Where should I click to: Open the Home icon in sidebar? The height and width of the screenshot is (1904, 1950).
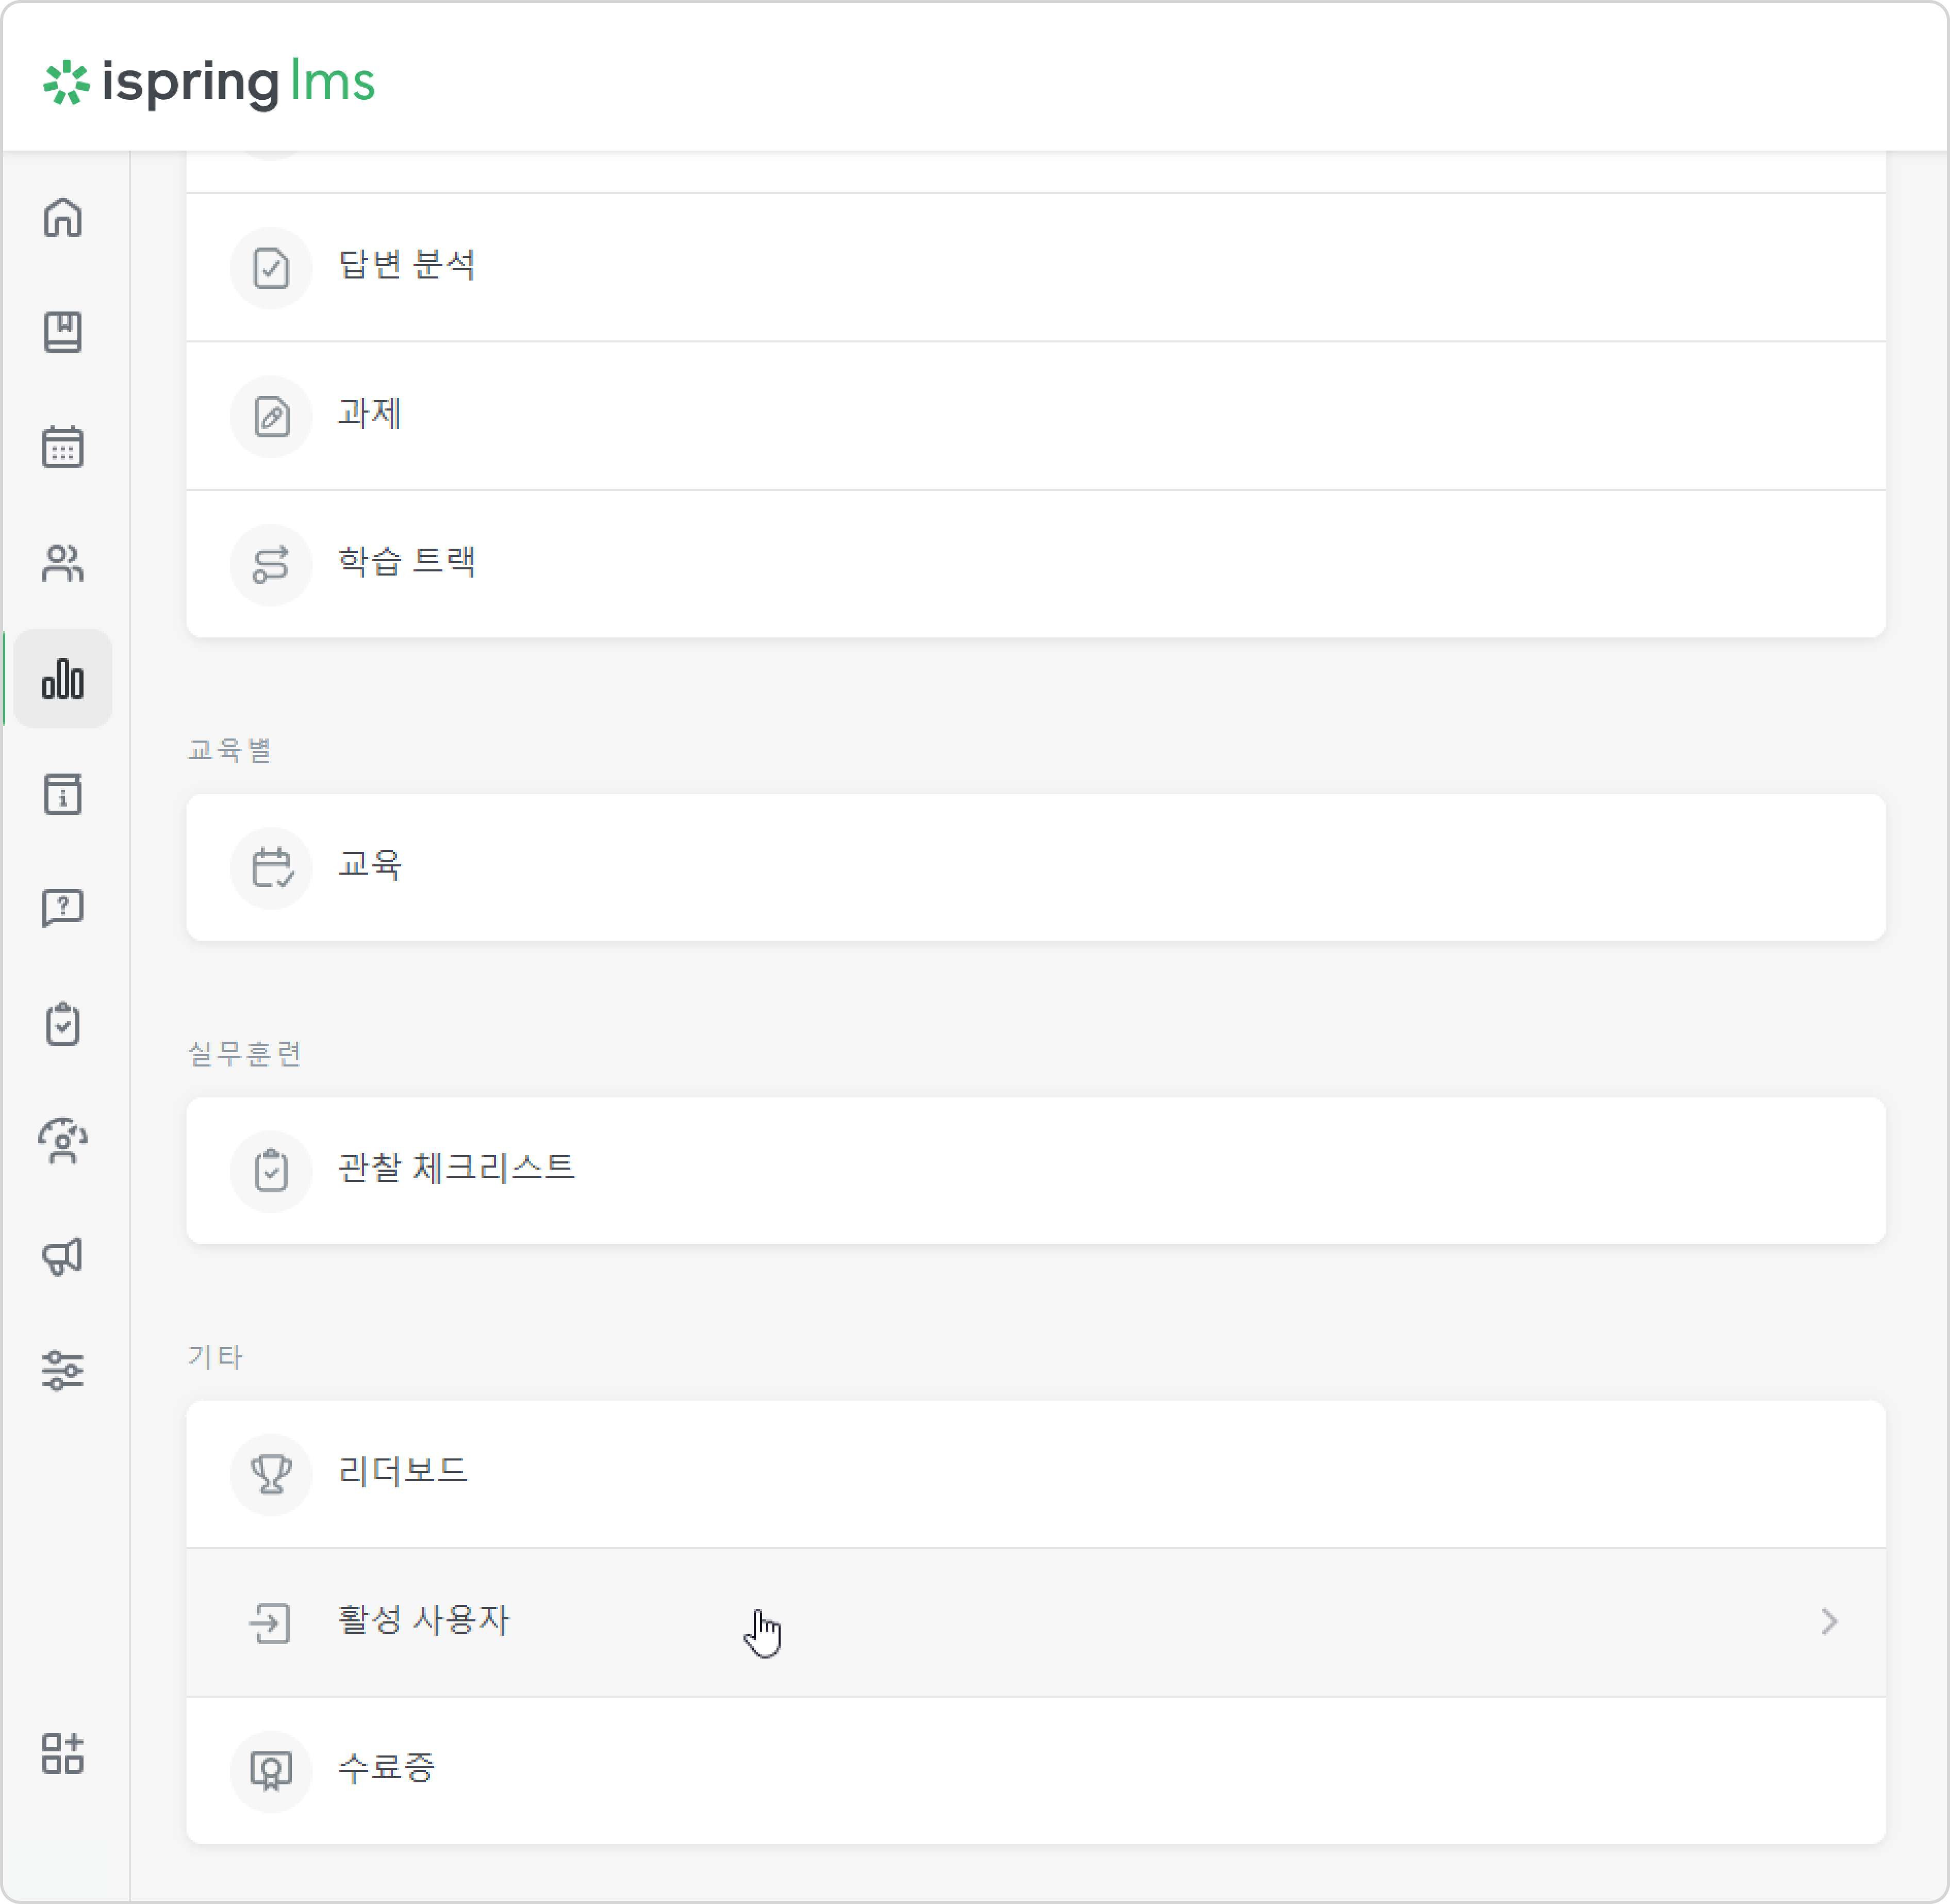click(x=63, y=217)
